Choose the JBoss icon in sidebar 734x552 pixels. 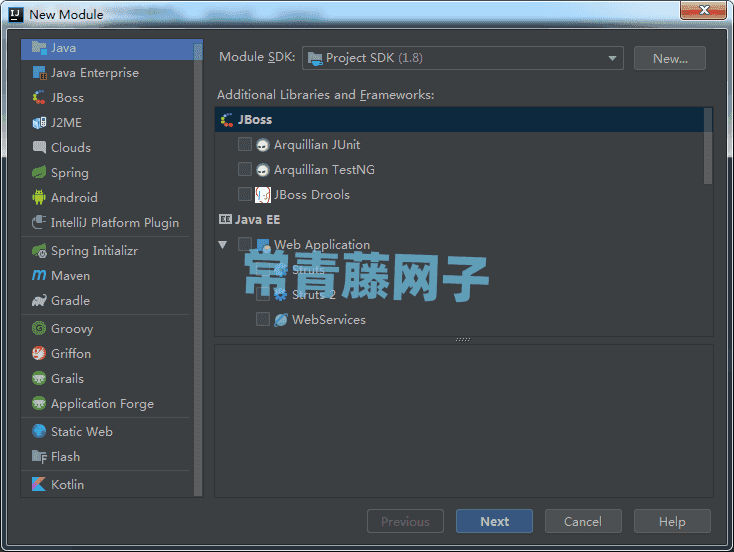click(x=39, y=97)
